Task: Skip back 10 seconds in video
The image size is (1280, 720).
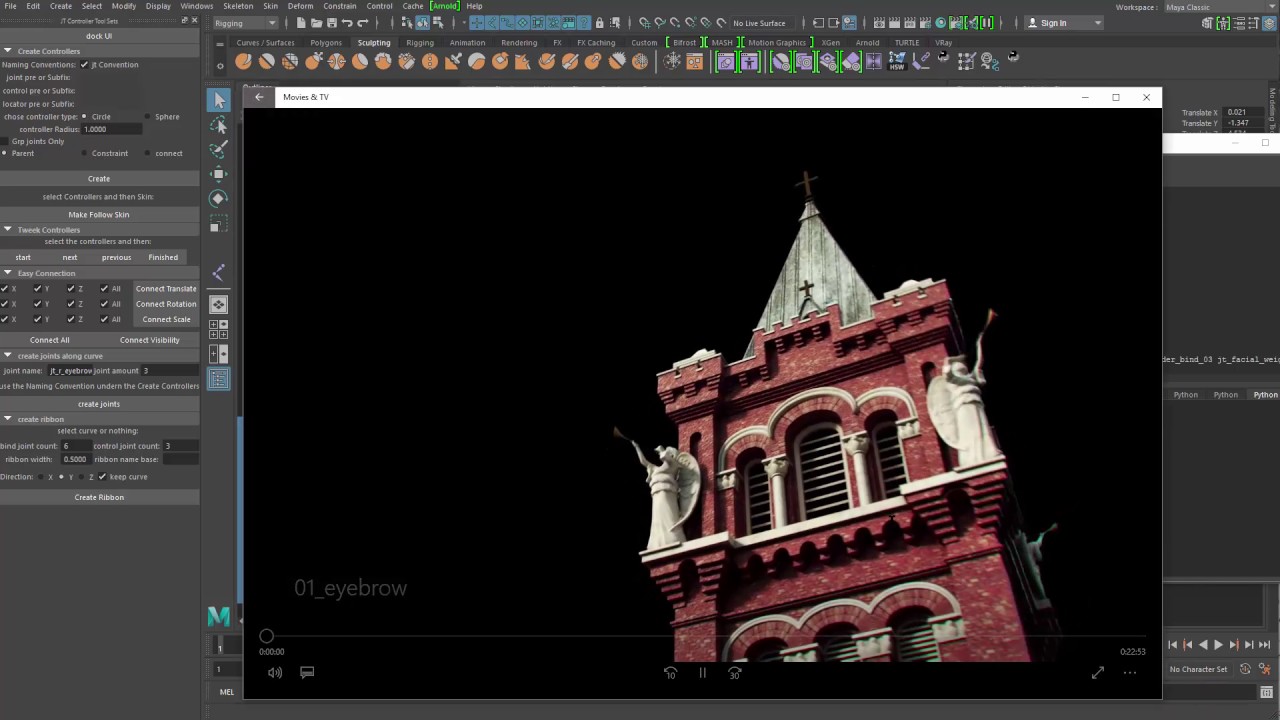Action: [x=670, y=673]
